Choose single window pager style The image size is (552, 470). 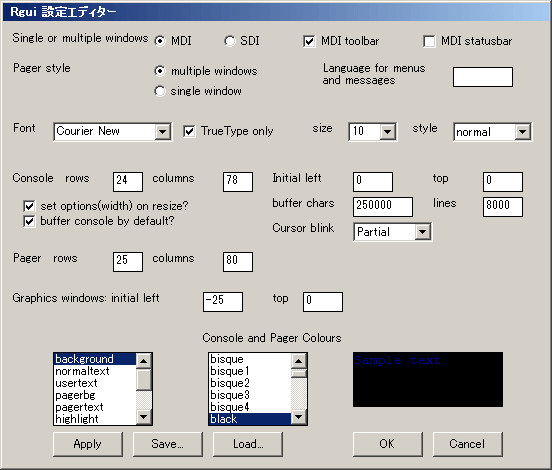coord(160,91)
